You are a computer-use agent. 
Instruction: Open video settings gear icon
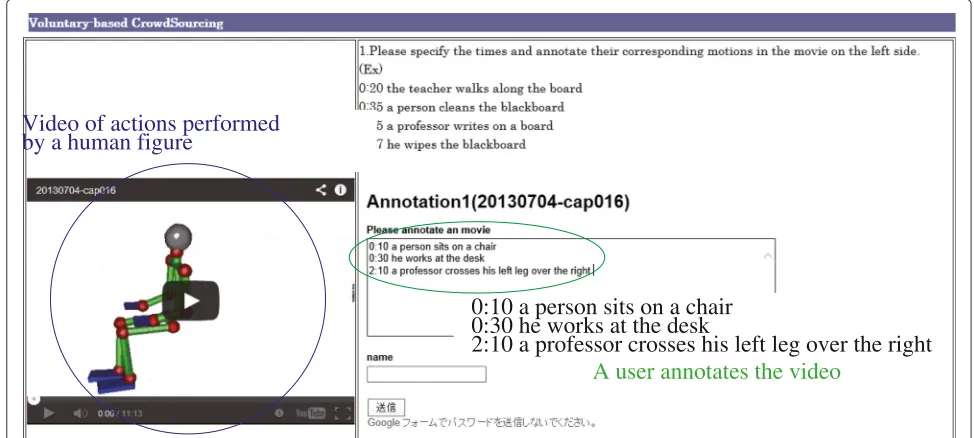point(280,413)
